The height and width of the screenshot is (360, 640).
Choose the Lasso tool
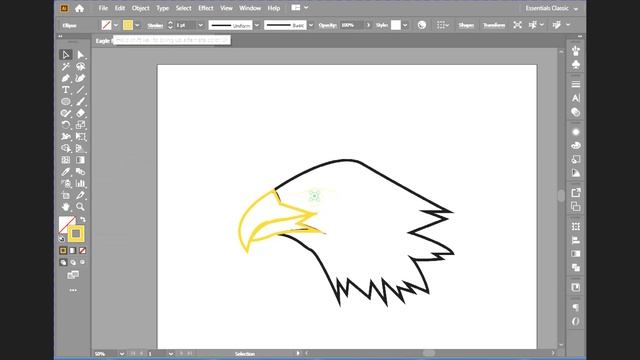pyautogui.click(x=80, y=67)
